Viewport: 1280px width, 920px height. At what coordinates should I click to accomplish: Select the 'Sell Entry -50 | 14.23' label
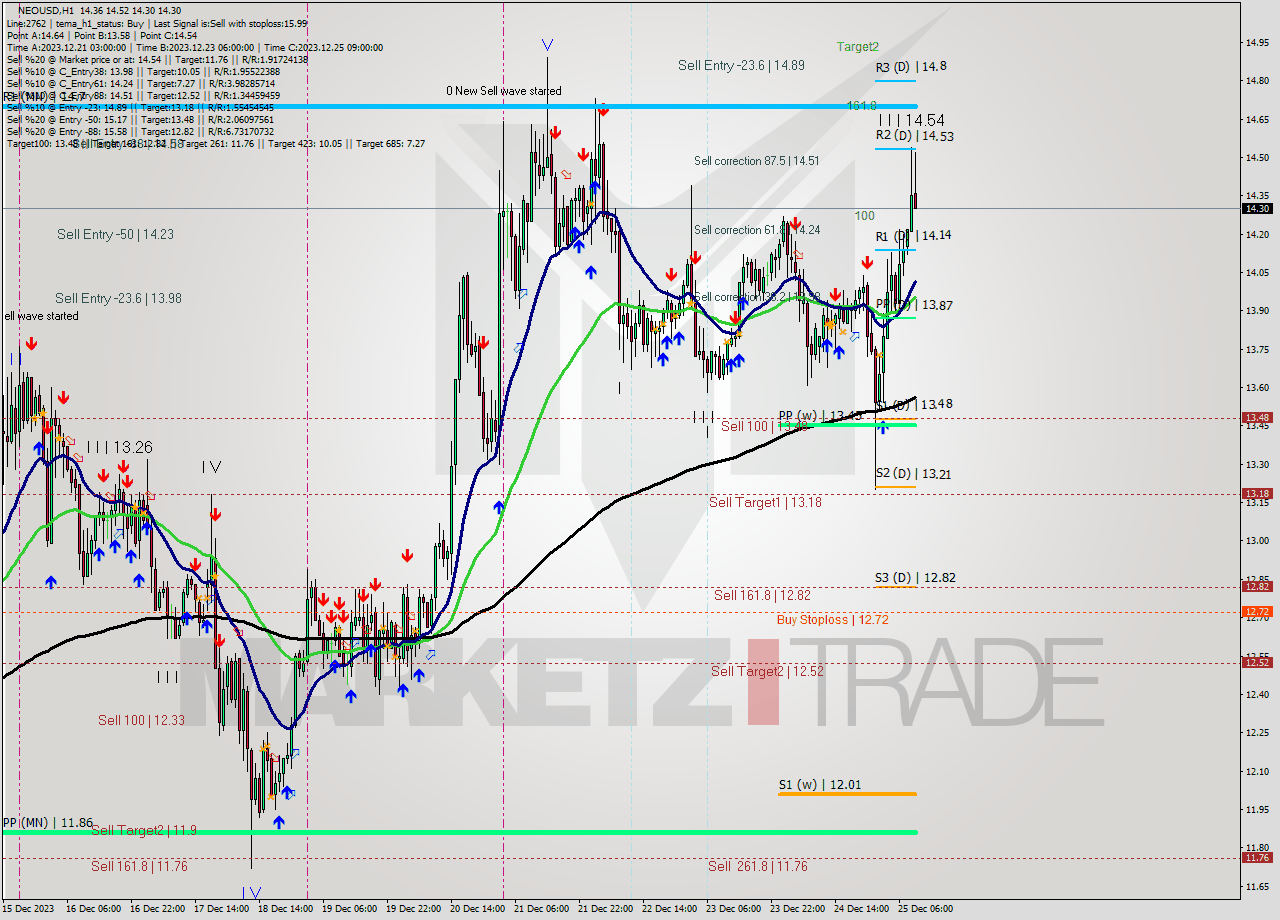(115, 235)
